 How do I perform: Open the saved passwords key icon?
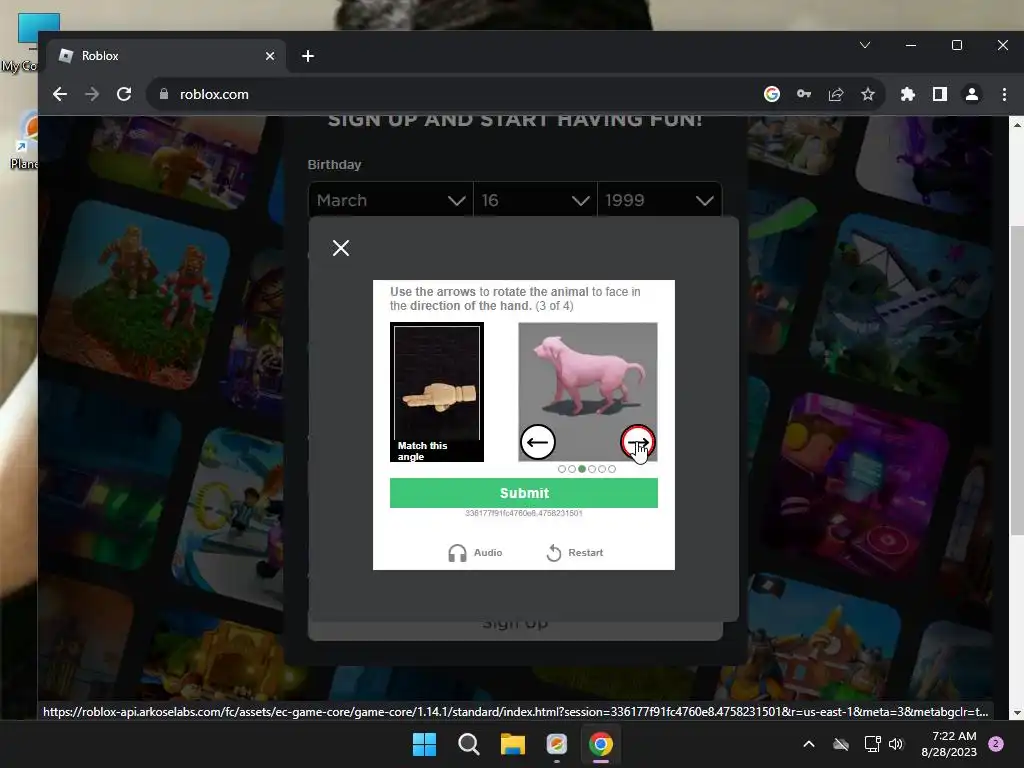point(804,94)
